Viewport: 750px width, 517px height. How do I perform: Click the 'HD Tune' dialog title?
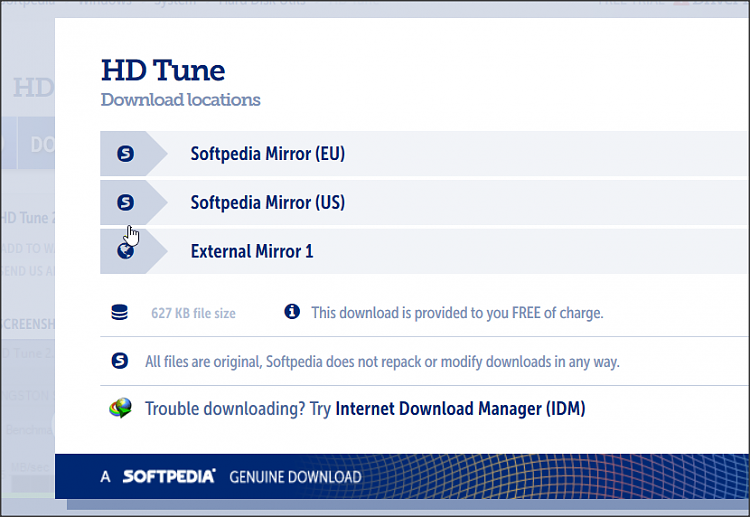pyautogui.click(x=163, y=70)
